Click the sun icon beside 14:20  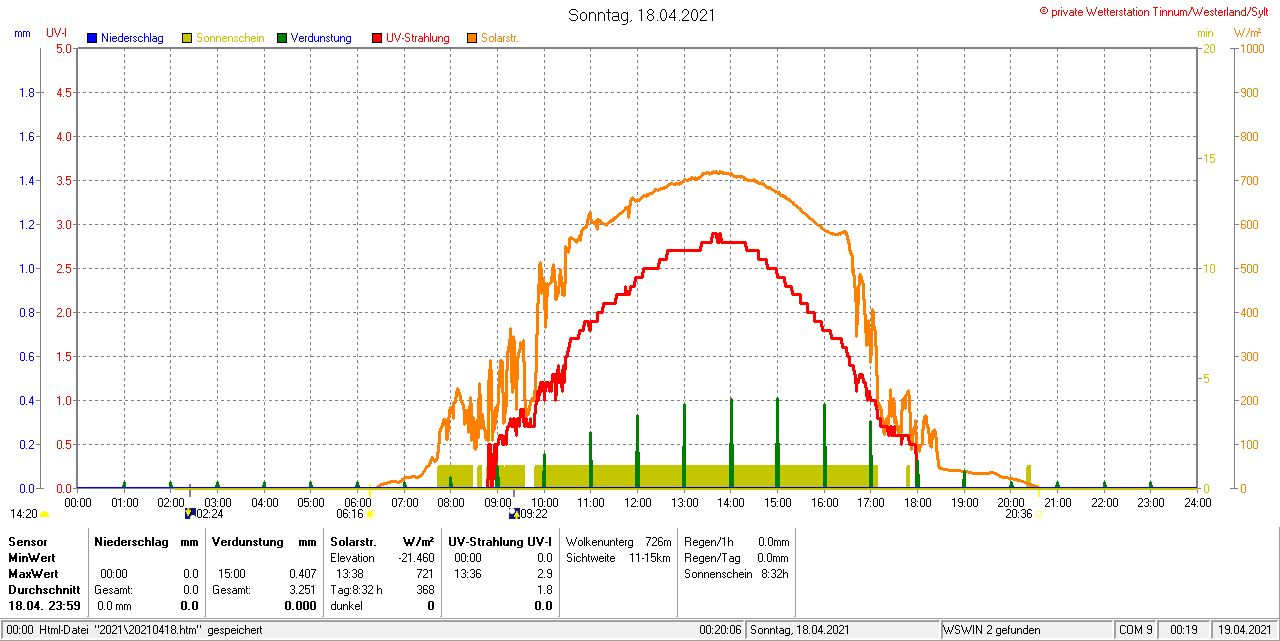pyautogui.click(x=44, y=514)
